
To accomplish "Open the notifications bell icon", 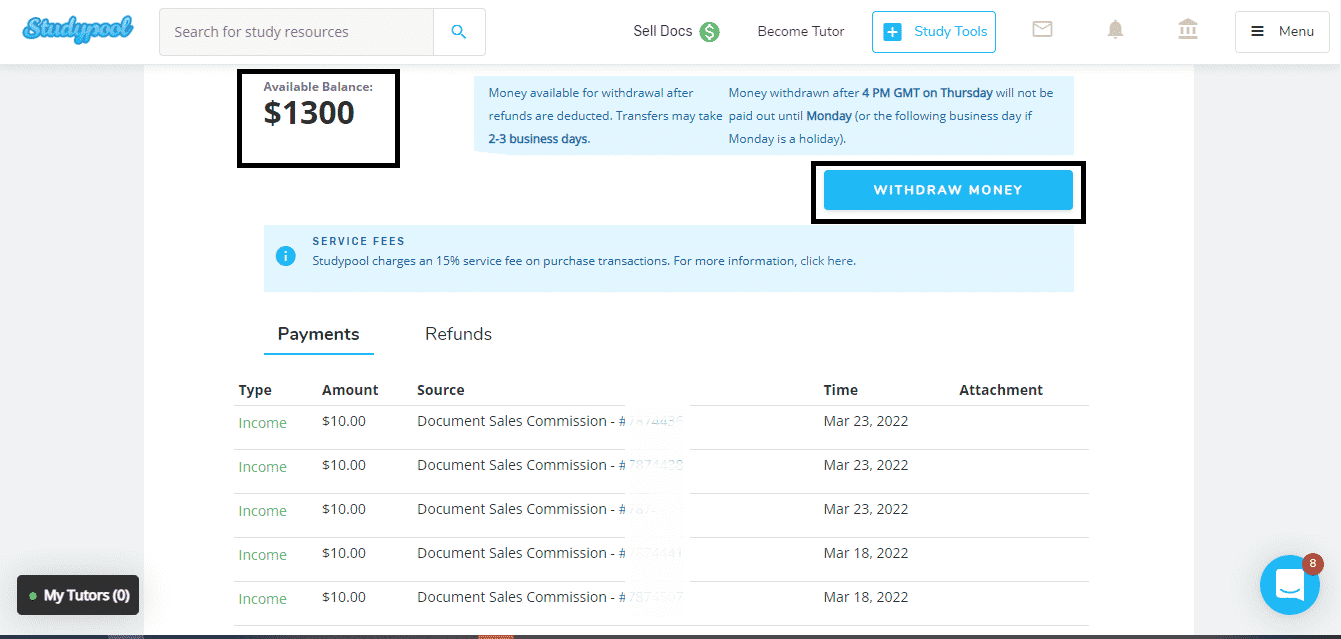I will point(1115,30).
